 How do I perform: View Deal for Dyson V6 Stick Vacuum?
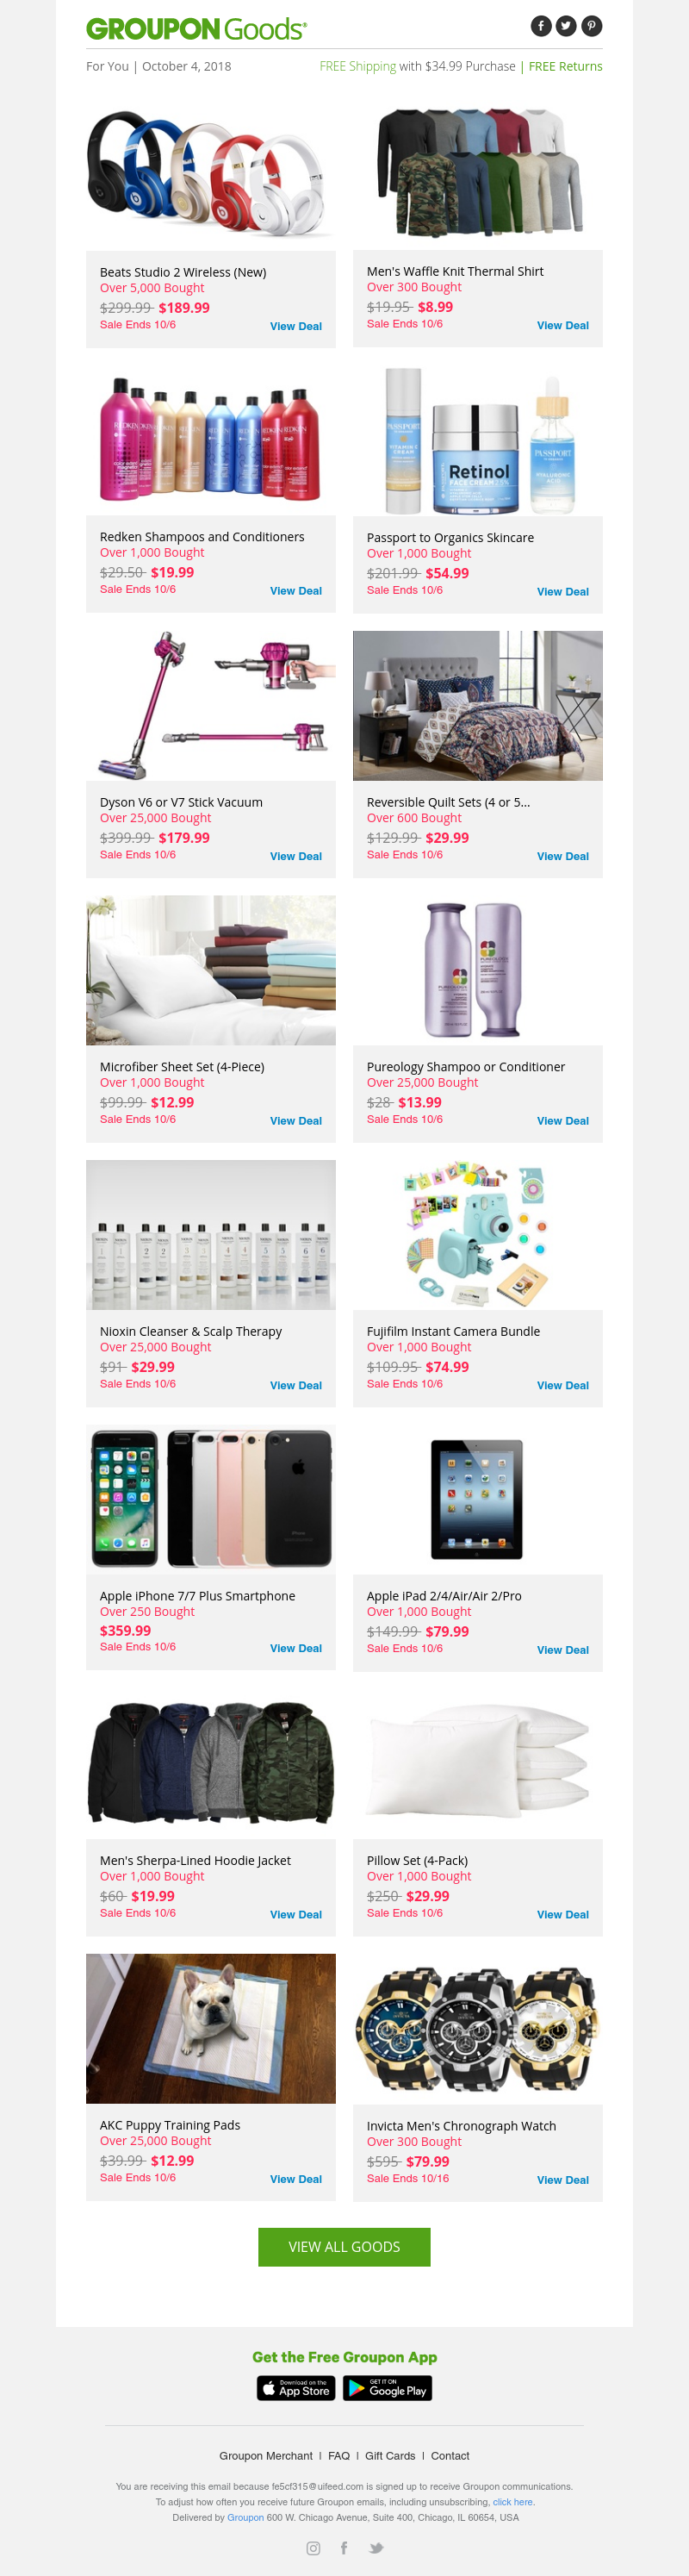pyautogui.click(x=296, y=856)
